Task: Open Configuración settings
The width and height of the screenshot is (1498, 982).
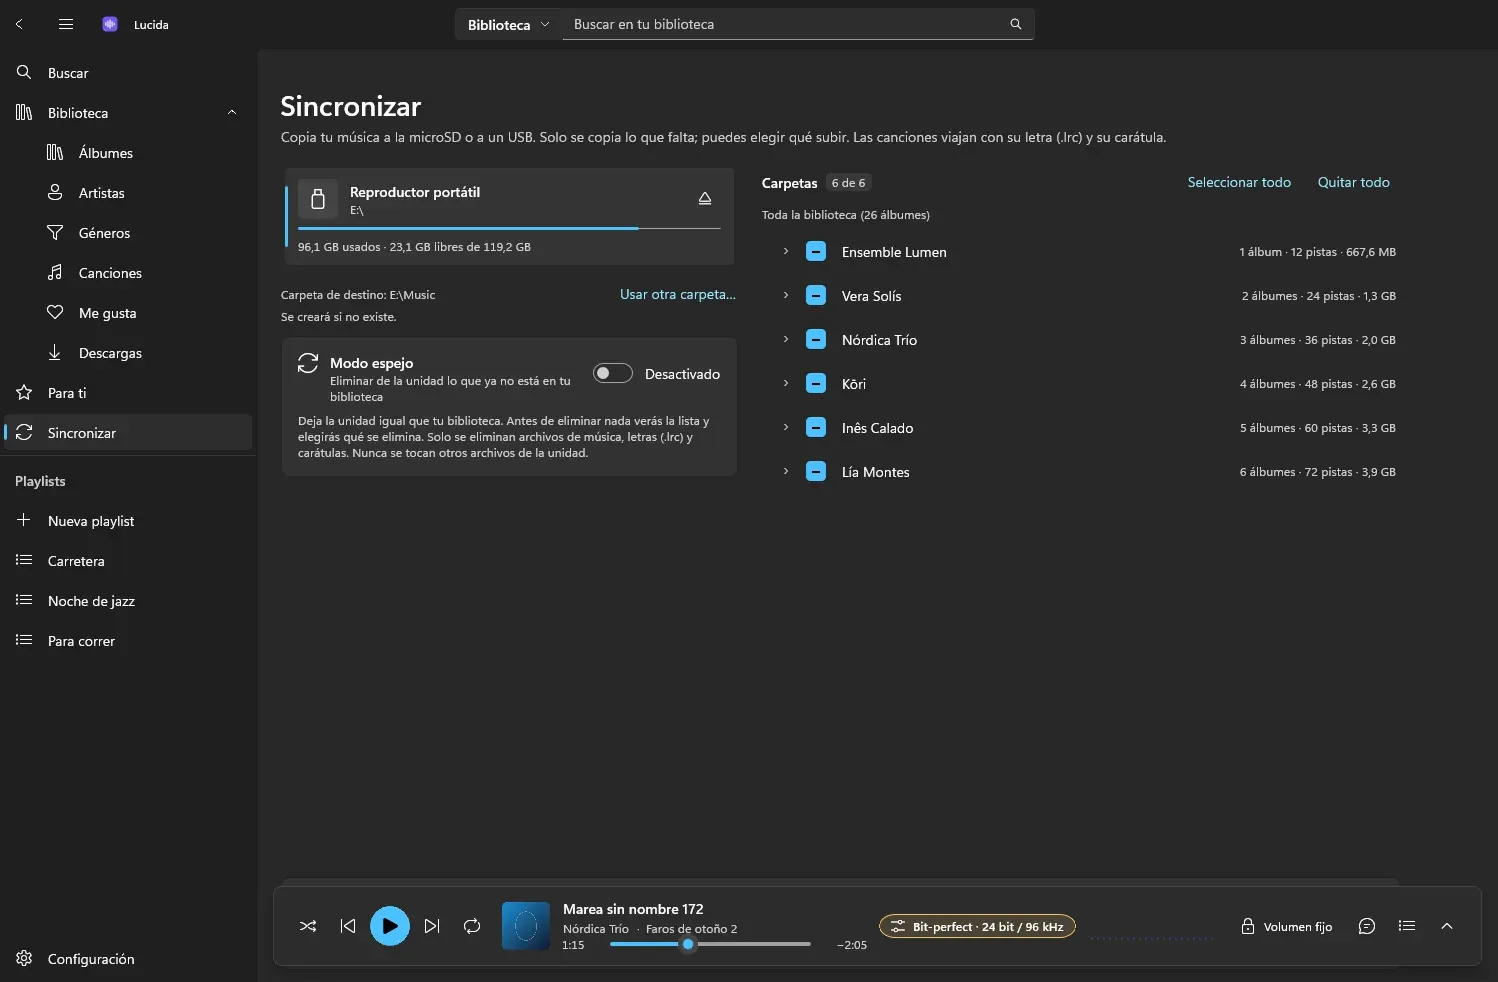Action: pyautogui.click(x=128, y=959)
